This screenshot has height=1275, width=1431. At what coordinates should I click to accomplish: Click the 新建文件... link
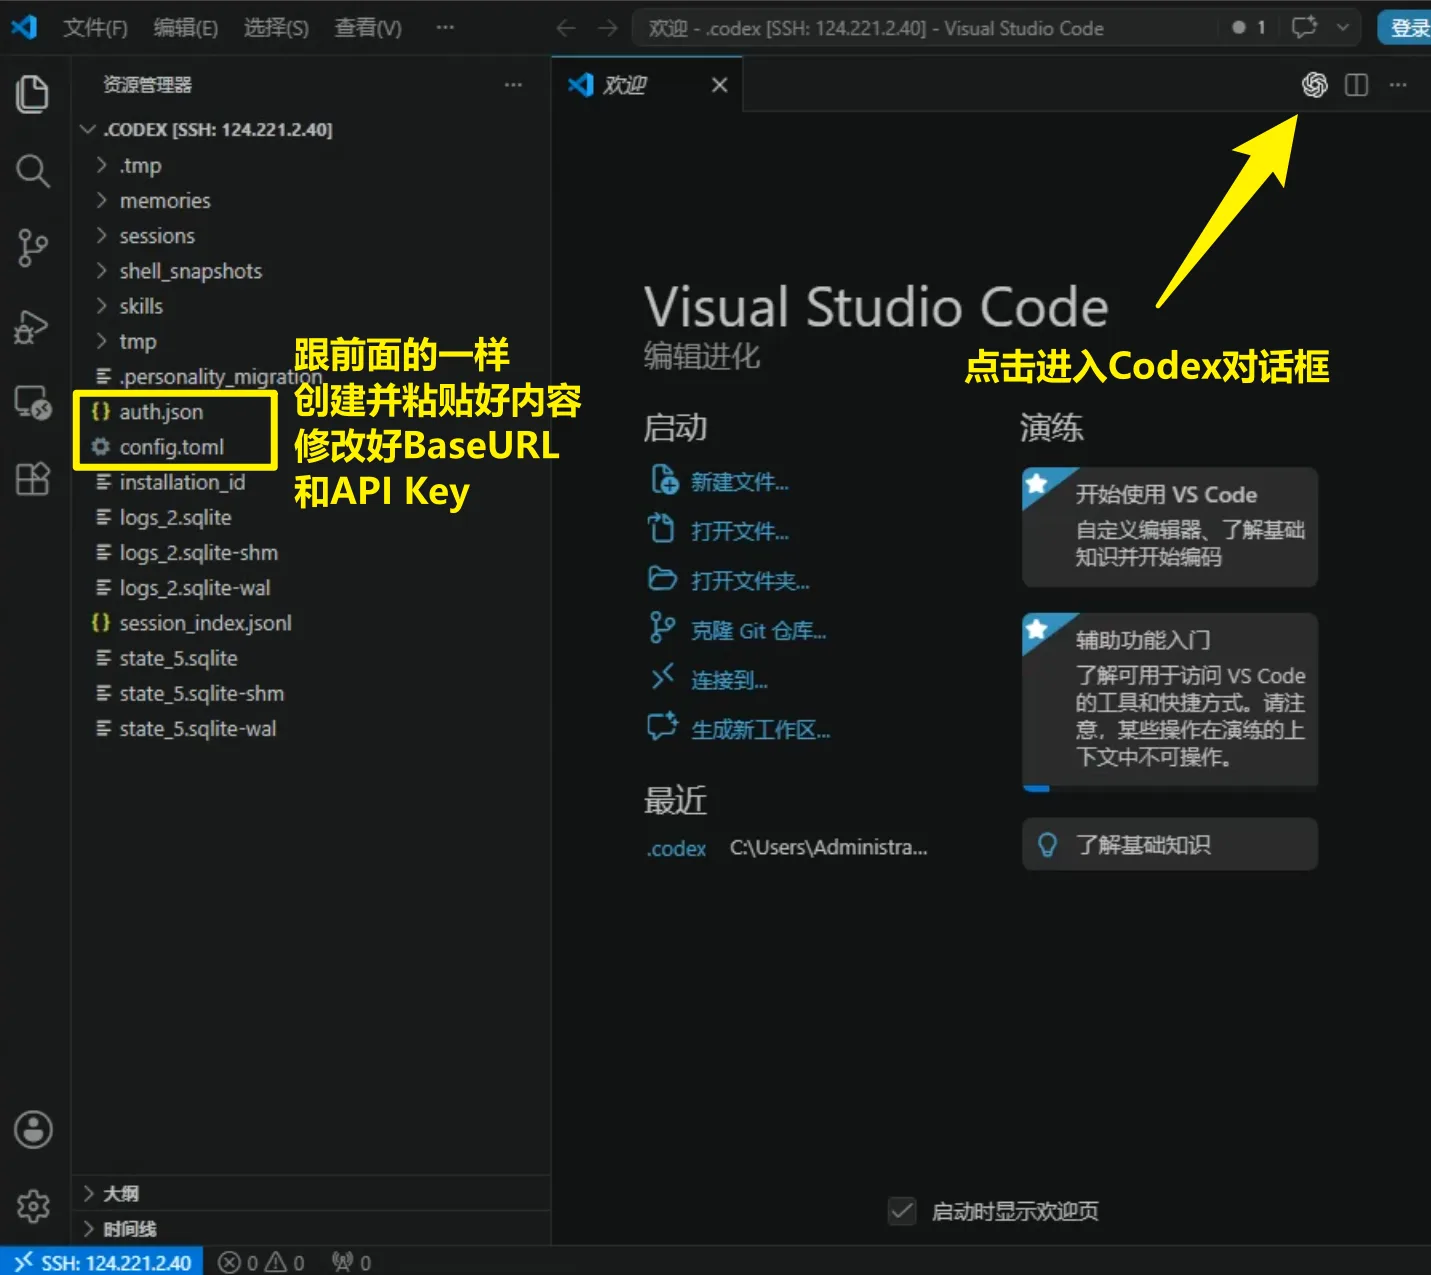tap(739, 482)
